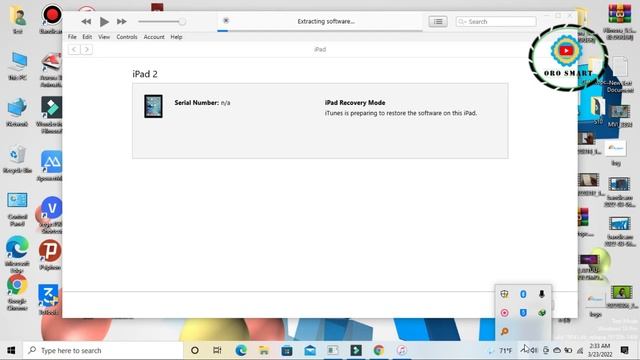Open the clock showing 2:33 AM
Viewport: 640px width, 360px height.
pos(600,350)
